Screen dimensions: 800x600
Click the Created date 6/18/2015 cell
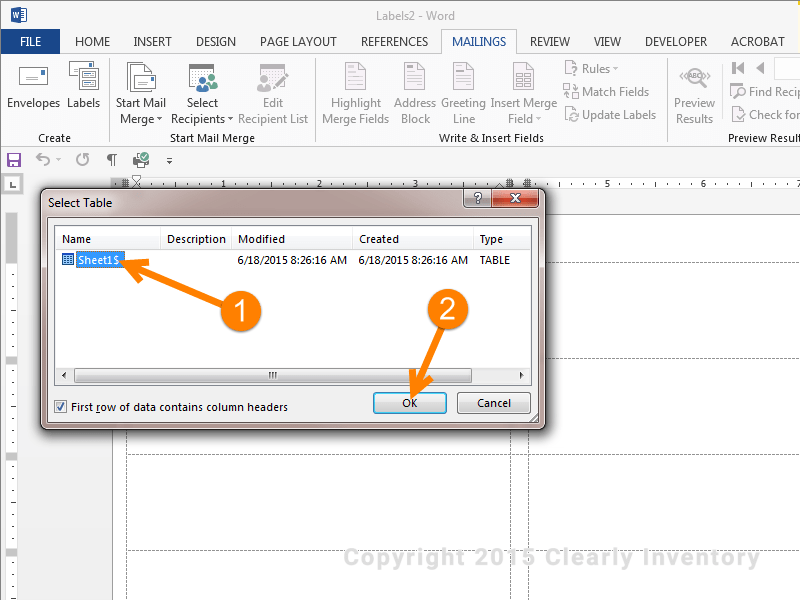pos(413,260)
